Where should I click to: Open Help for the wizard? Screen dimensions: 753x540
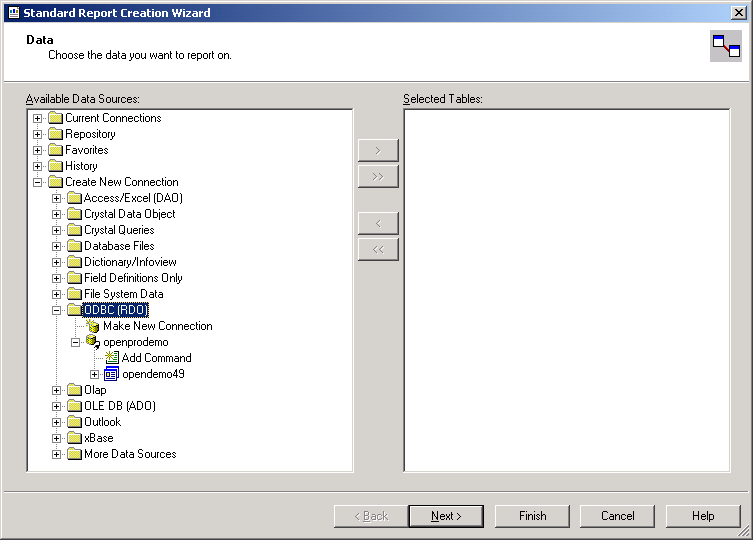click(703, 516)
